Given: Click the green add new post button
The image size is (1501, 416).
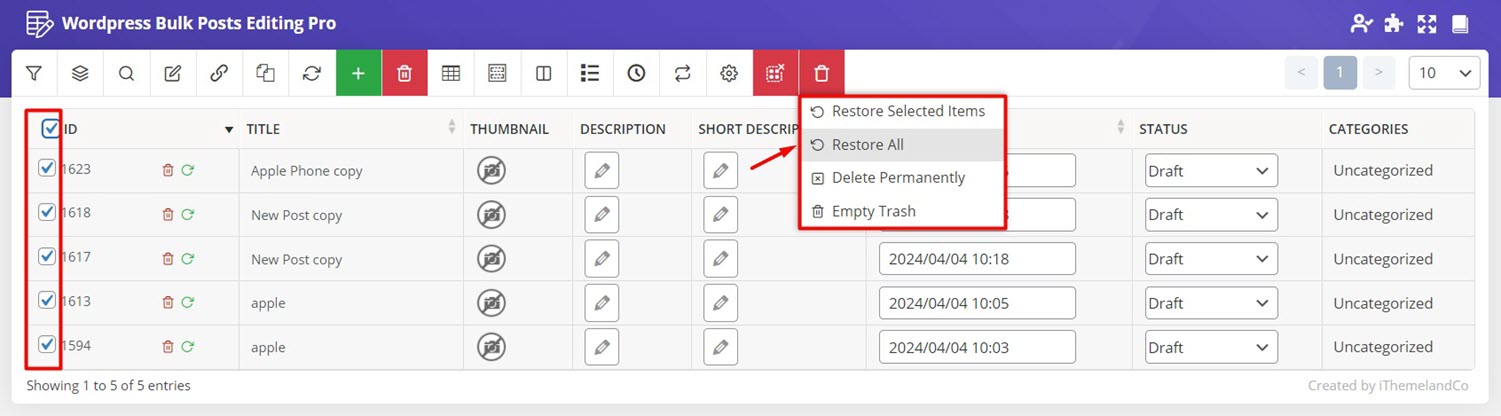Looking at the screenshot, I should click(358, 73).
